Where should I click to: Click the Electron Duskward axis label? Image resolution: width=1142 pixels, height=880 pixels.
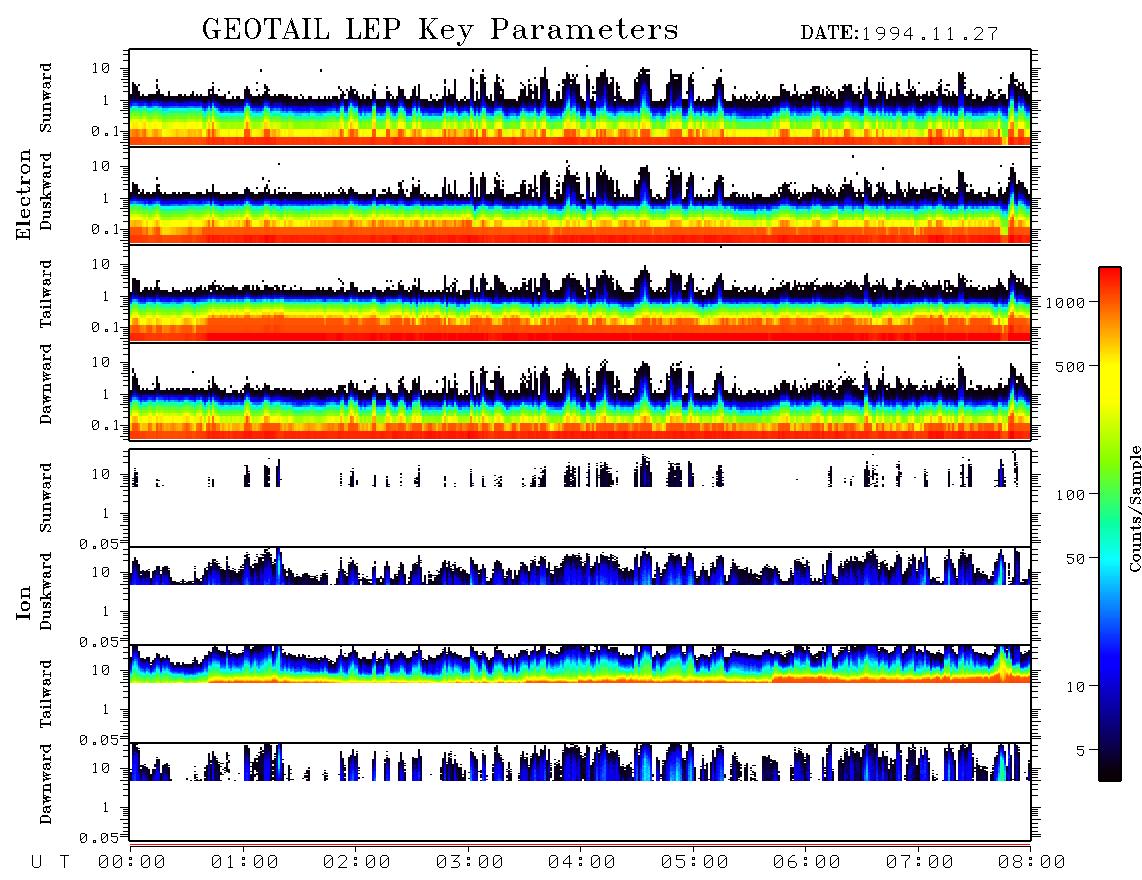46,192
